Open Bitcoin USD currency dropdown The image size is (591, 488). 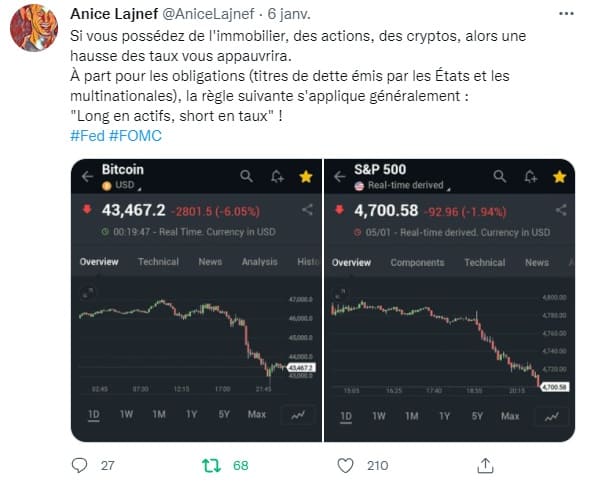pyautogui.click(x=121, y=185)
